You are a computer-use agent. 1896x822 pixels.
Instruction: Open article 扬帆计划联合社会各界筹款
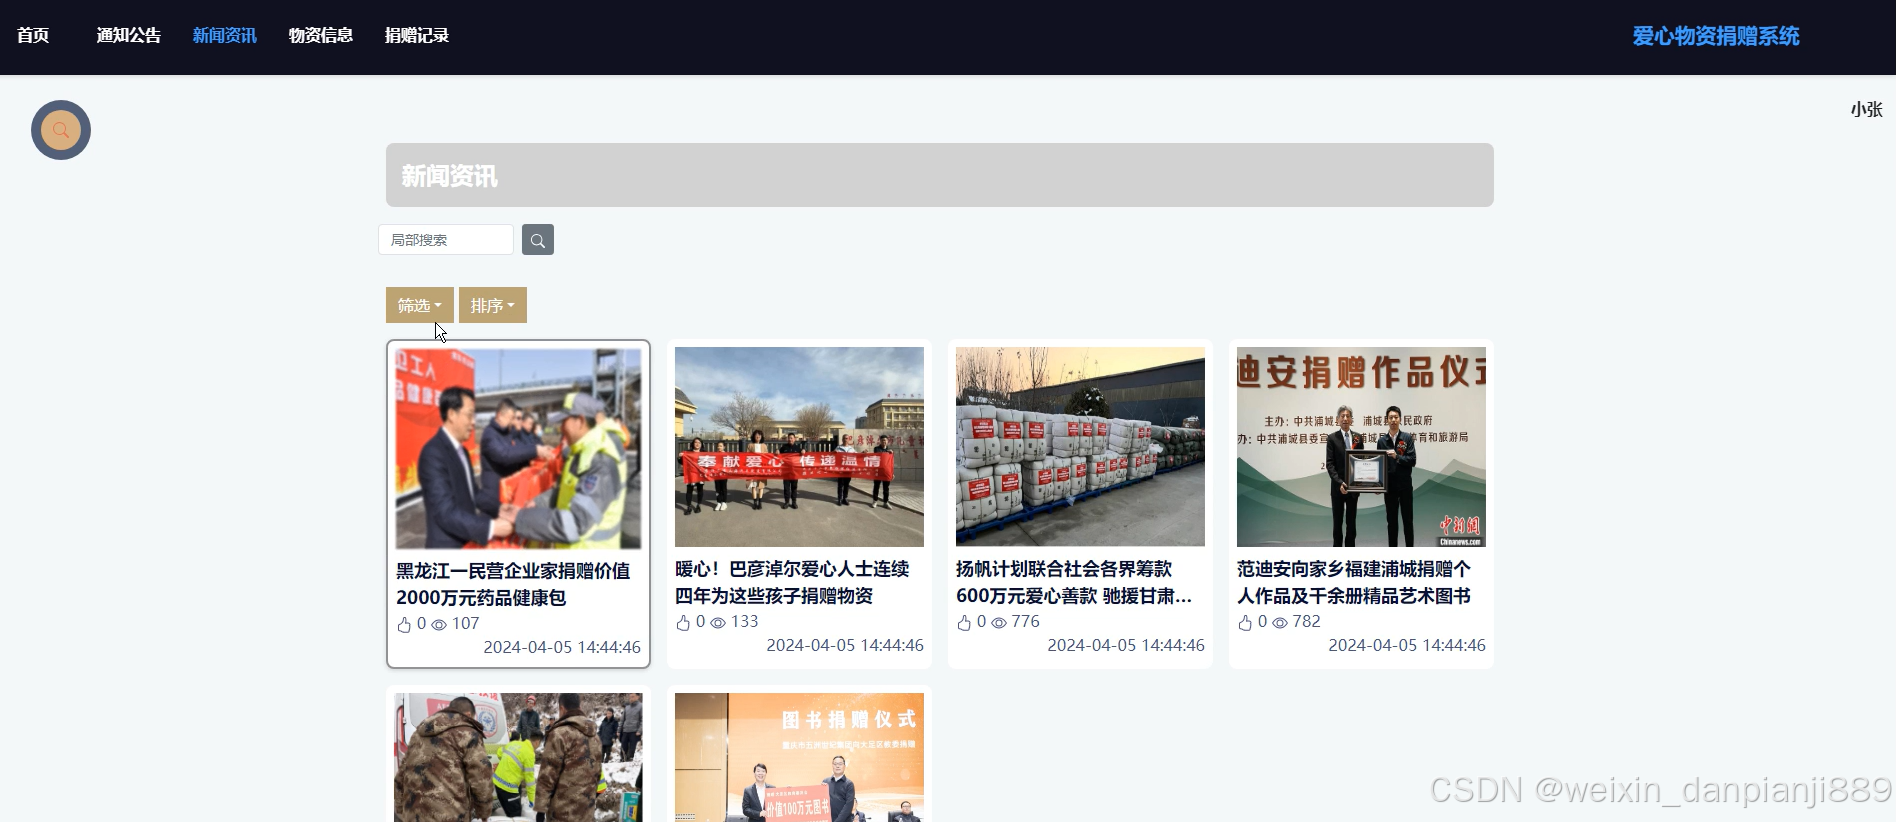(x=1074, y=582)
